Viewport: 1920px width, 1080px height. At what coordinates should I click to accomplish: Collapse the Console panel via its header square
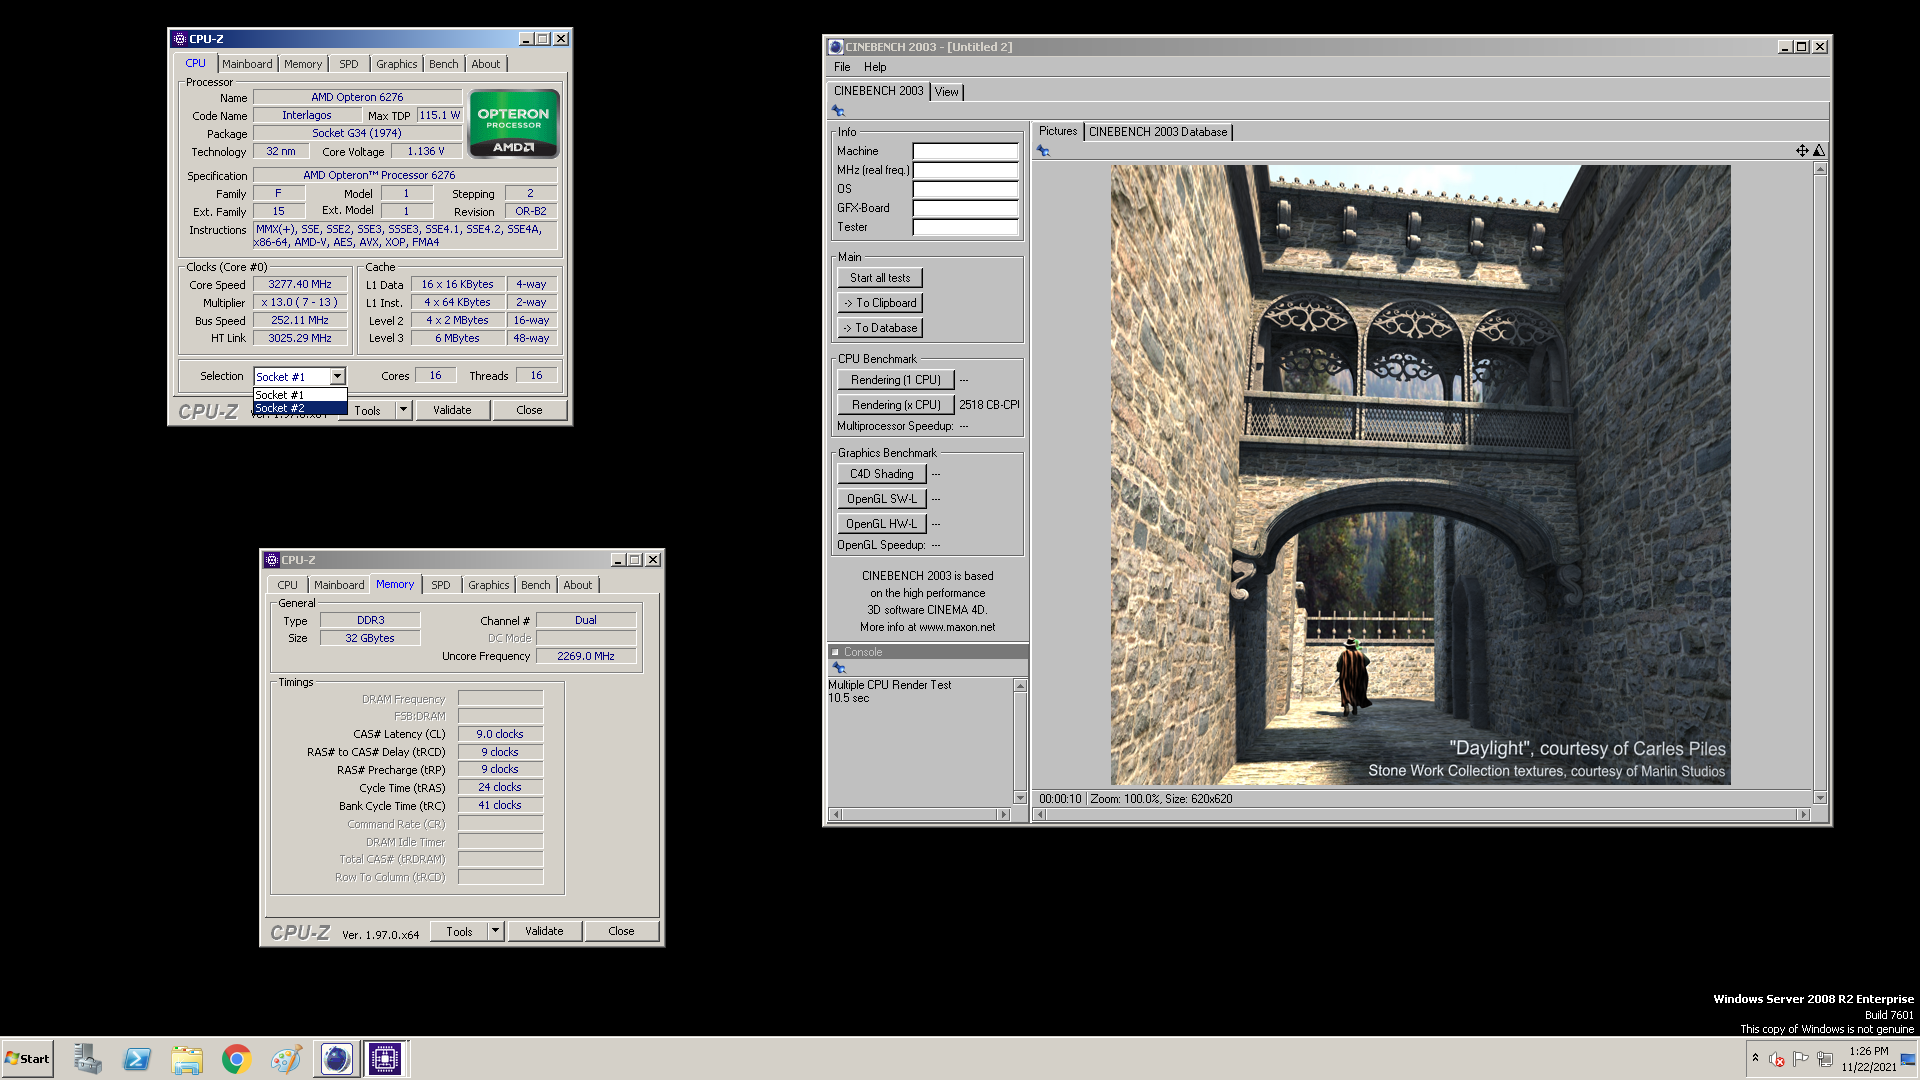835,652
